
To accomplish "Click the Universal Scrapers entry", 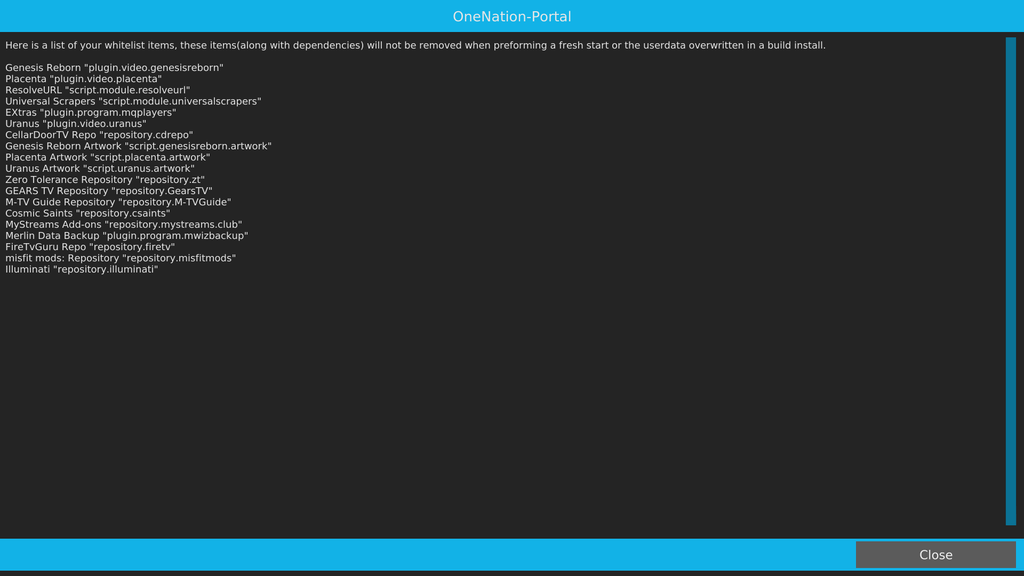I will (x=133, y=101).
